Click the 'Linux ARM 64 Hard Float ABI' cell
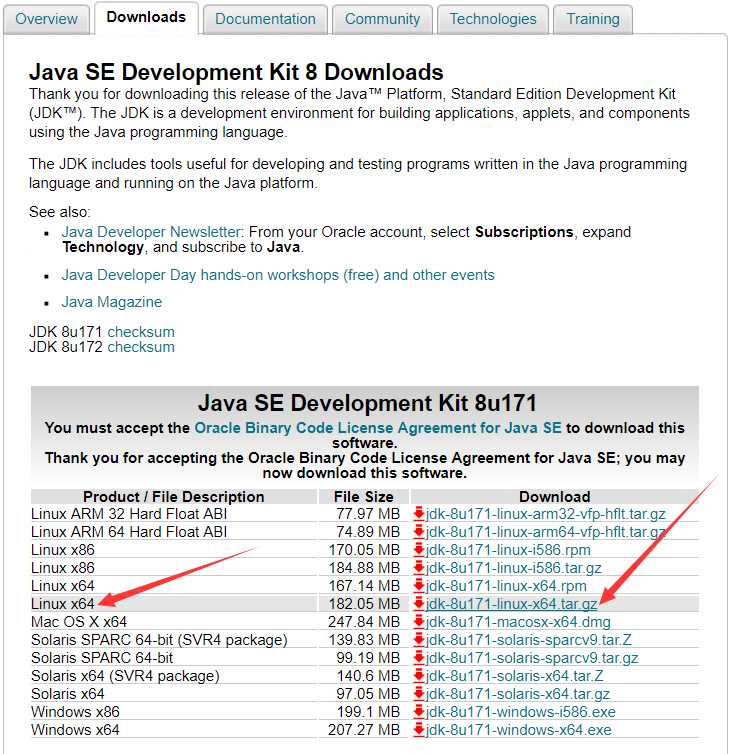This screenshot has height=754, width=732. 174,532
